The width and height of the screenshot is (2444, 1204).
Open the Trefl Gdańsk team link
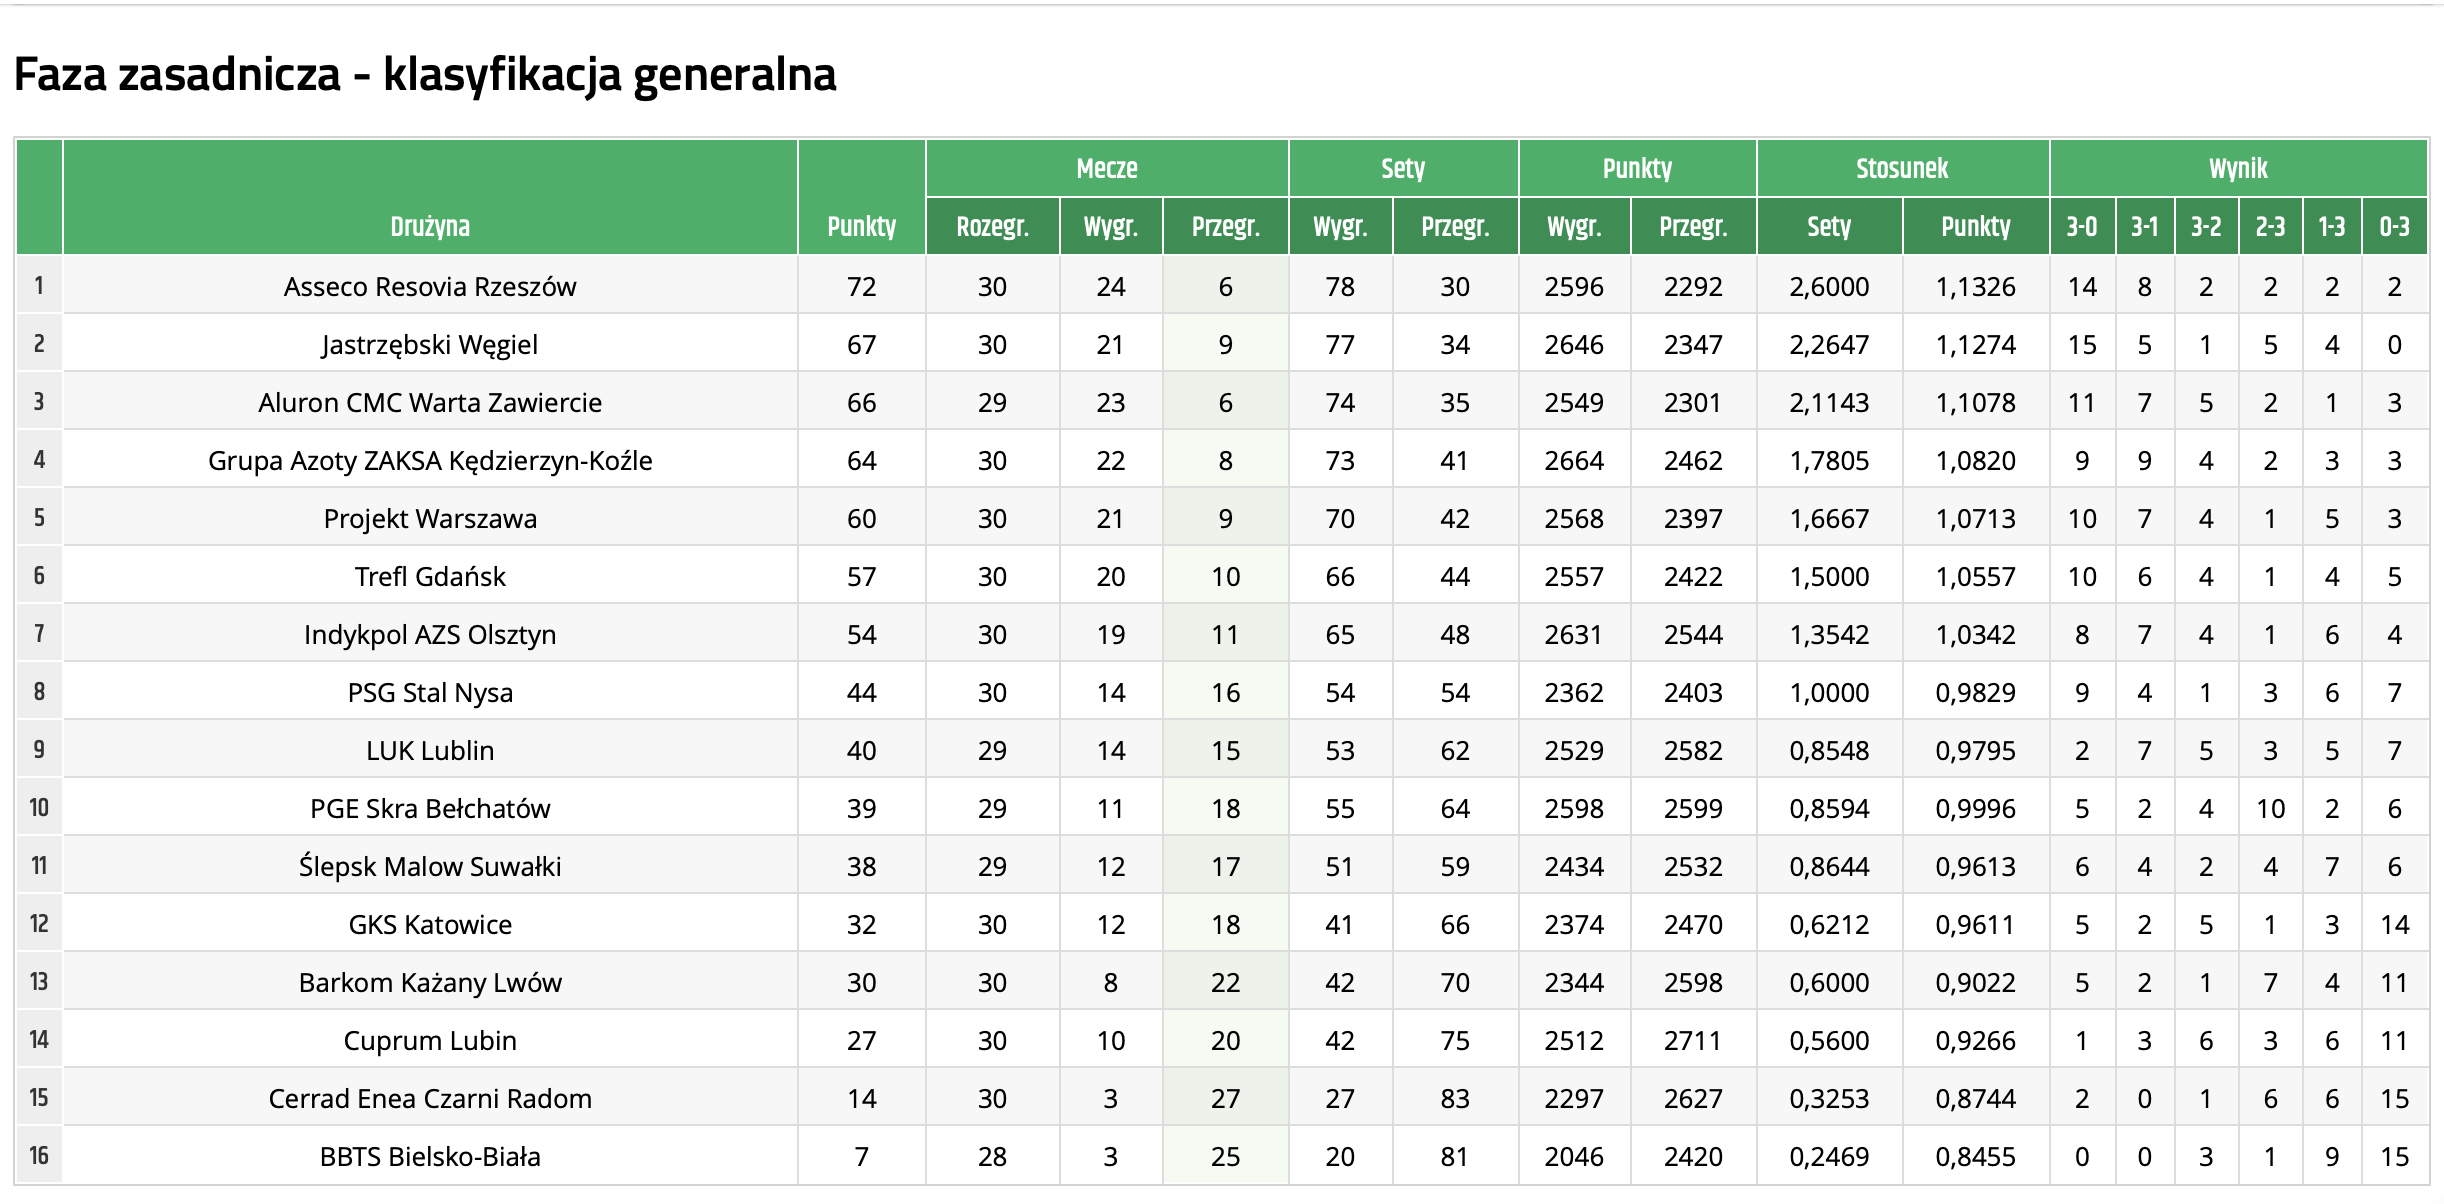[x=430, y=577]
